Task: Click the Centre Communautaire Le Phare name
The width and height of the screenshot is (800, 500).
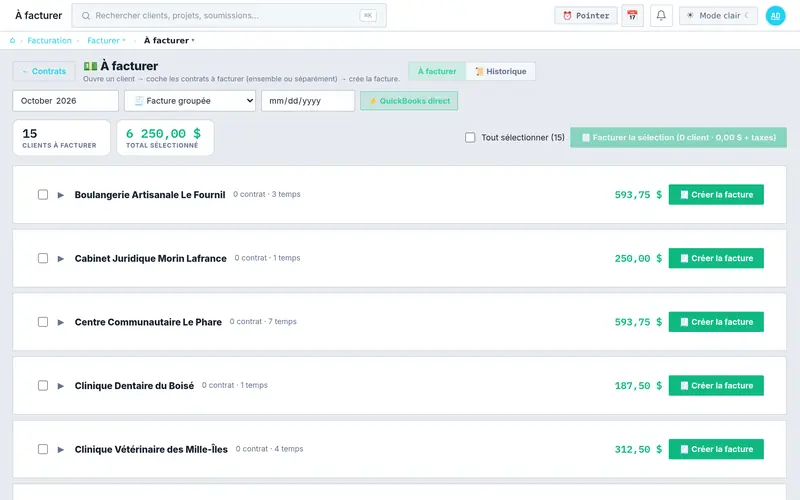Action: [148, 322]
